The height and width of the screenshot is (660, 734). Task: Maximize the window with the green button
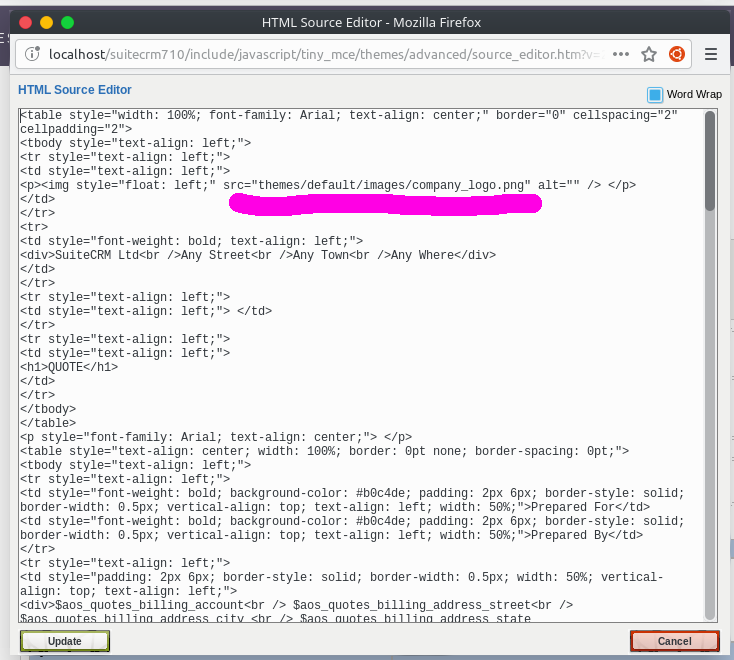click(67, 22)
